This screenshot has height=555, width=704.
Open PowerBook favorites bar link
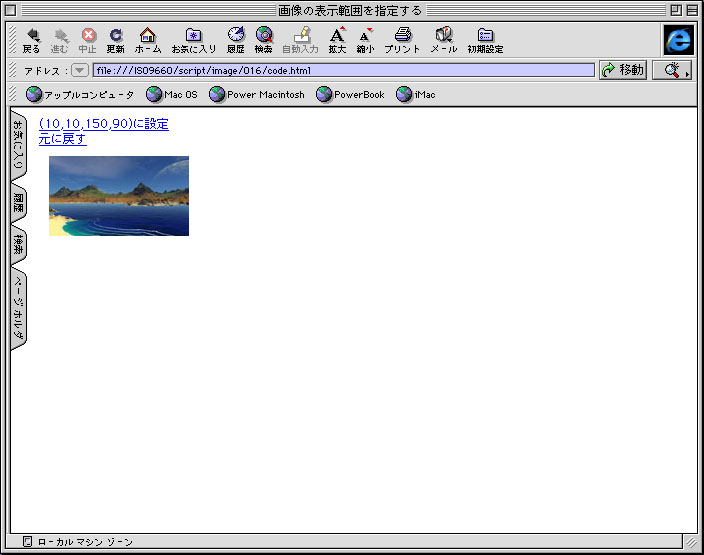click(350, 94)
